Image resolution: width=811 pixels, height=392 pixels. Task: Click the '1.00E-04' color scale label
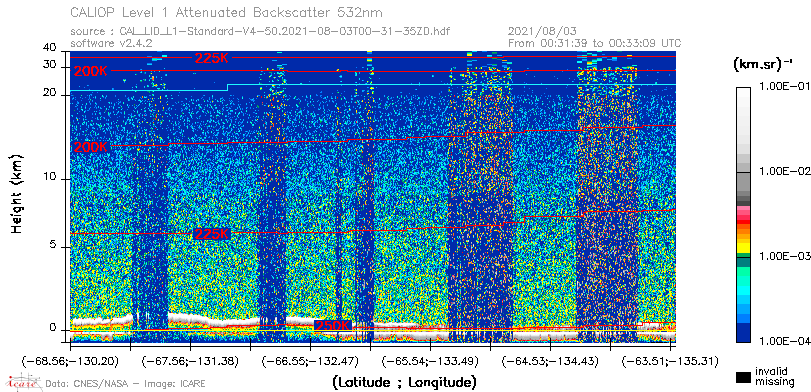[784, 341]
